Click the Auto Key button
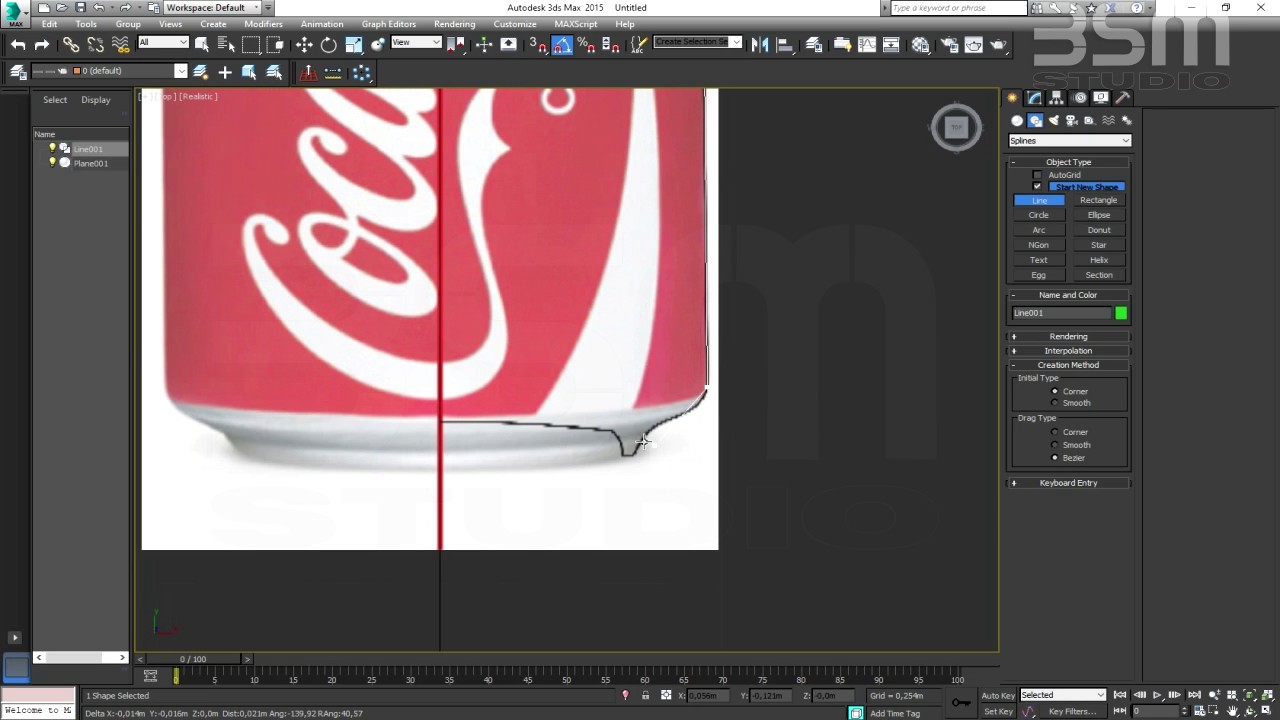Screen dimensions: 1280x720 coord(997,696)
